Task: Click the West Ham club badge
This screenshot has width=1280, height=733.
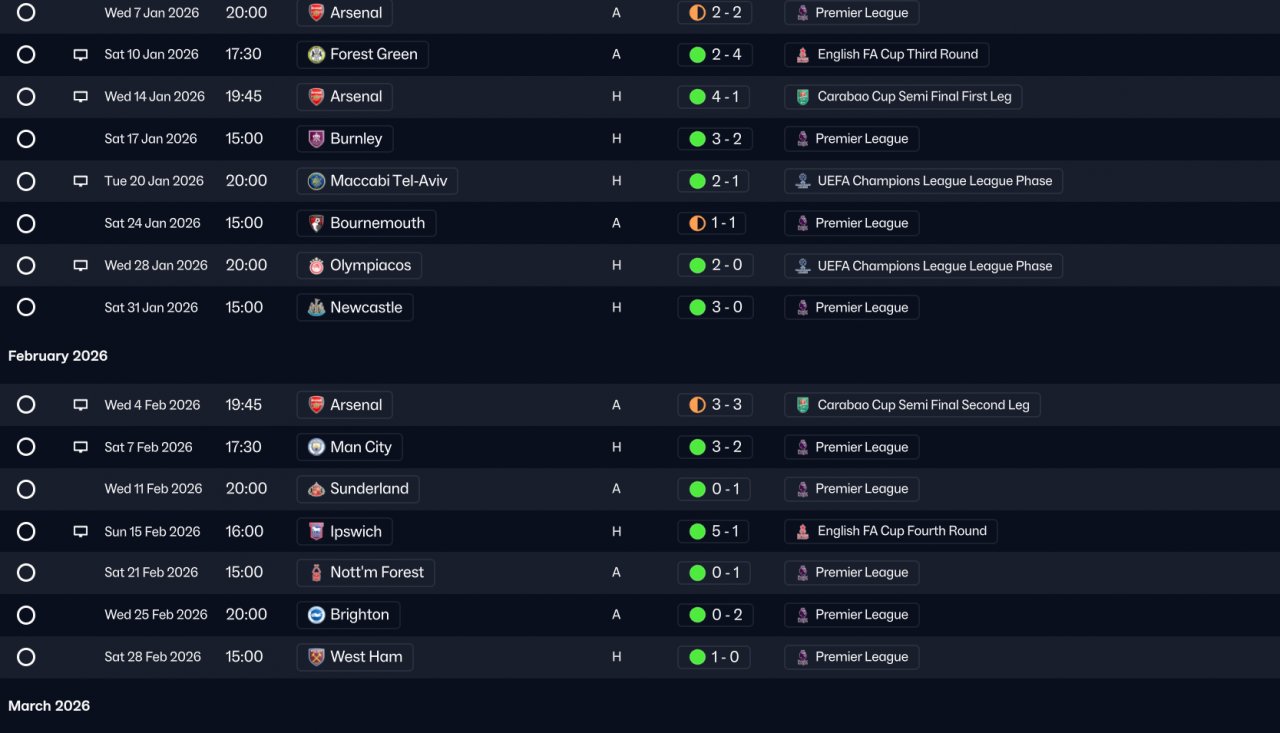Action: (x=316, y=657)
